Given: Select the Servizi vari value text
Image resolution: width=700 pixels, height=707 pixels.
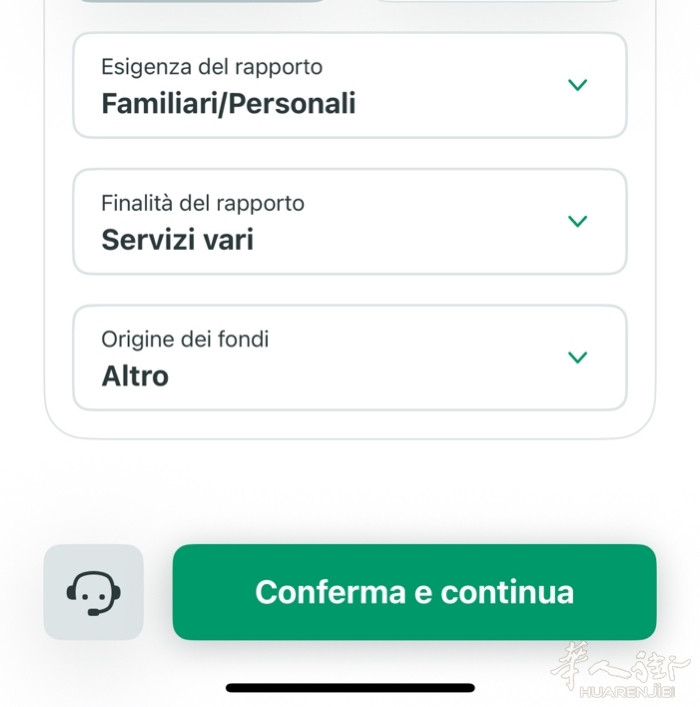Looking at the screenshot, I should [177, 239].
